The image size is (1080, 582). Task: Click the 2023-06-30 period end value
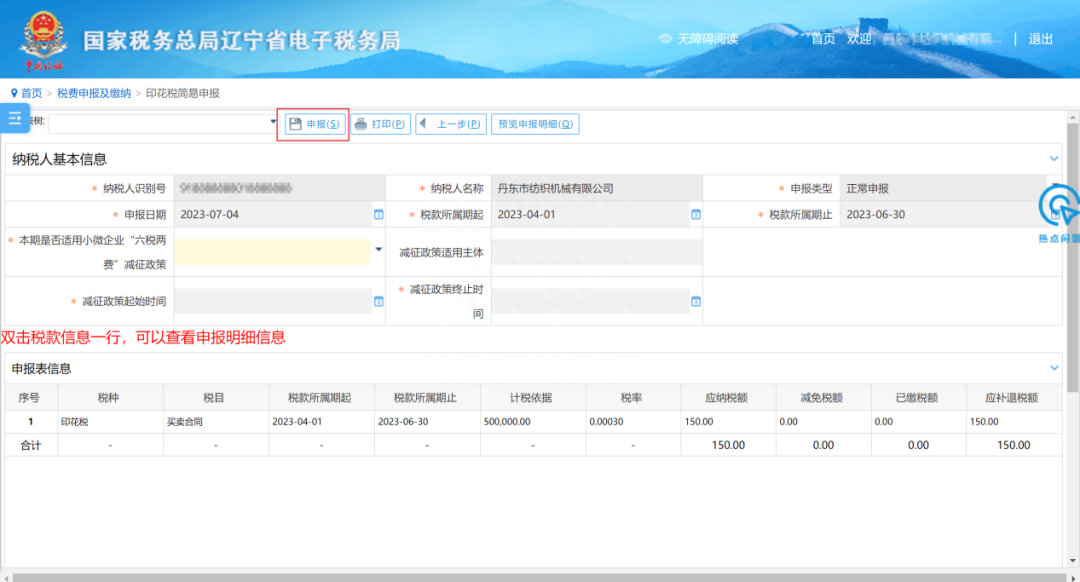click(x=875, y=214)
